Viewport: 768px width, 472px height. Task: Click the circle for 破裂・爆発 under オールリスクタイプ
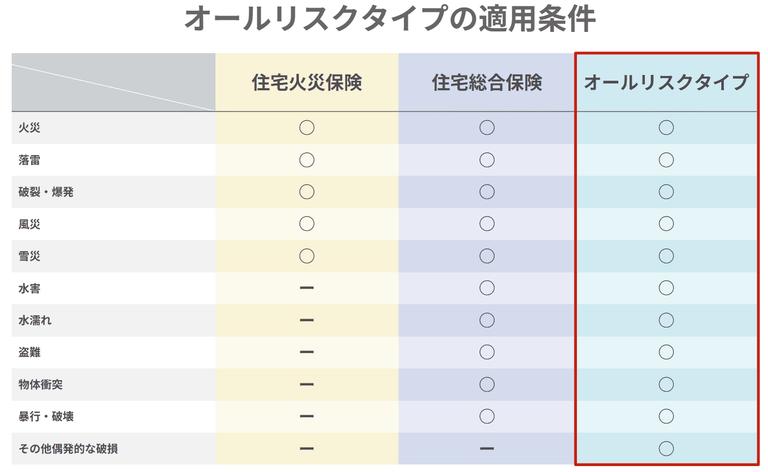click(666, 191)
